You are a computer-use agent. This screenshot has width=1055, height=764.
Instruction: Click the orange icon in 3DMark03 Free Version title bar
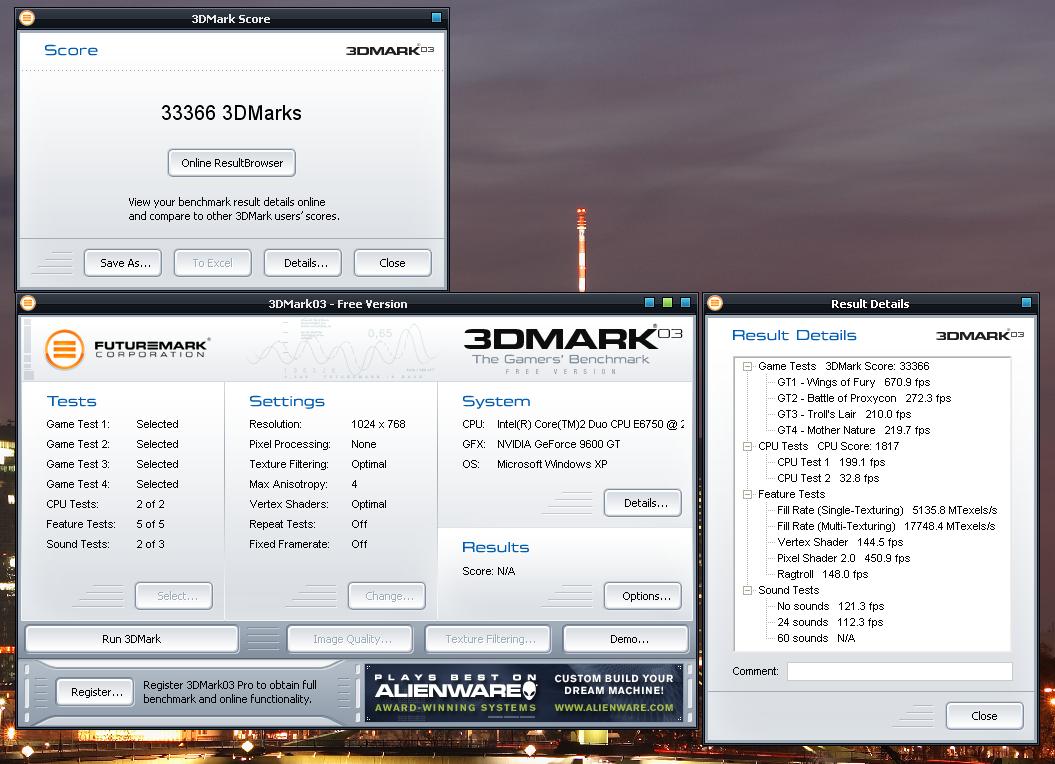click(x=28, y=303)
